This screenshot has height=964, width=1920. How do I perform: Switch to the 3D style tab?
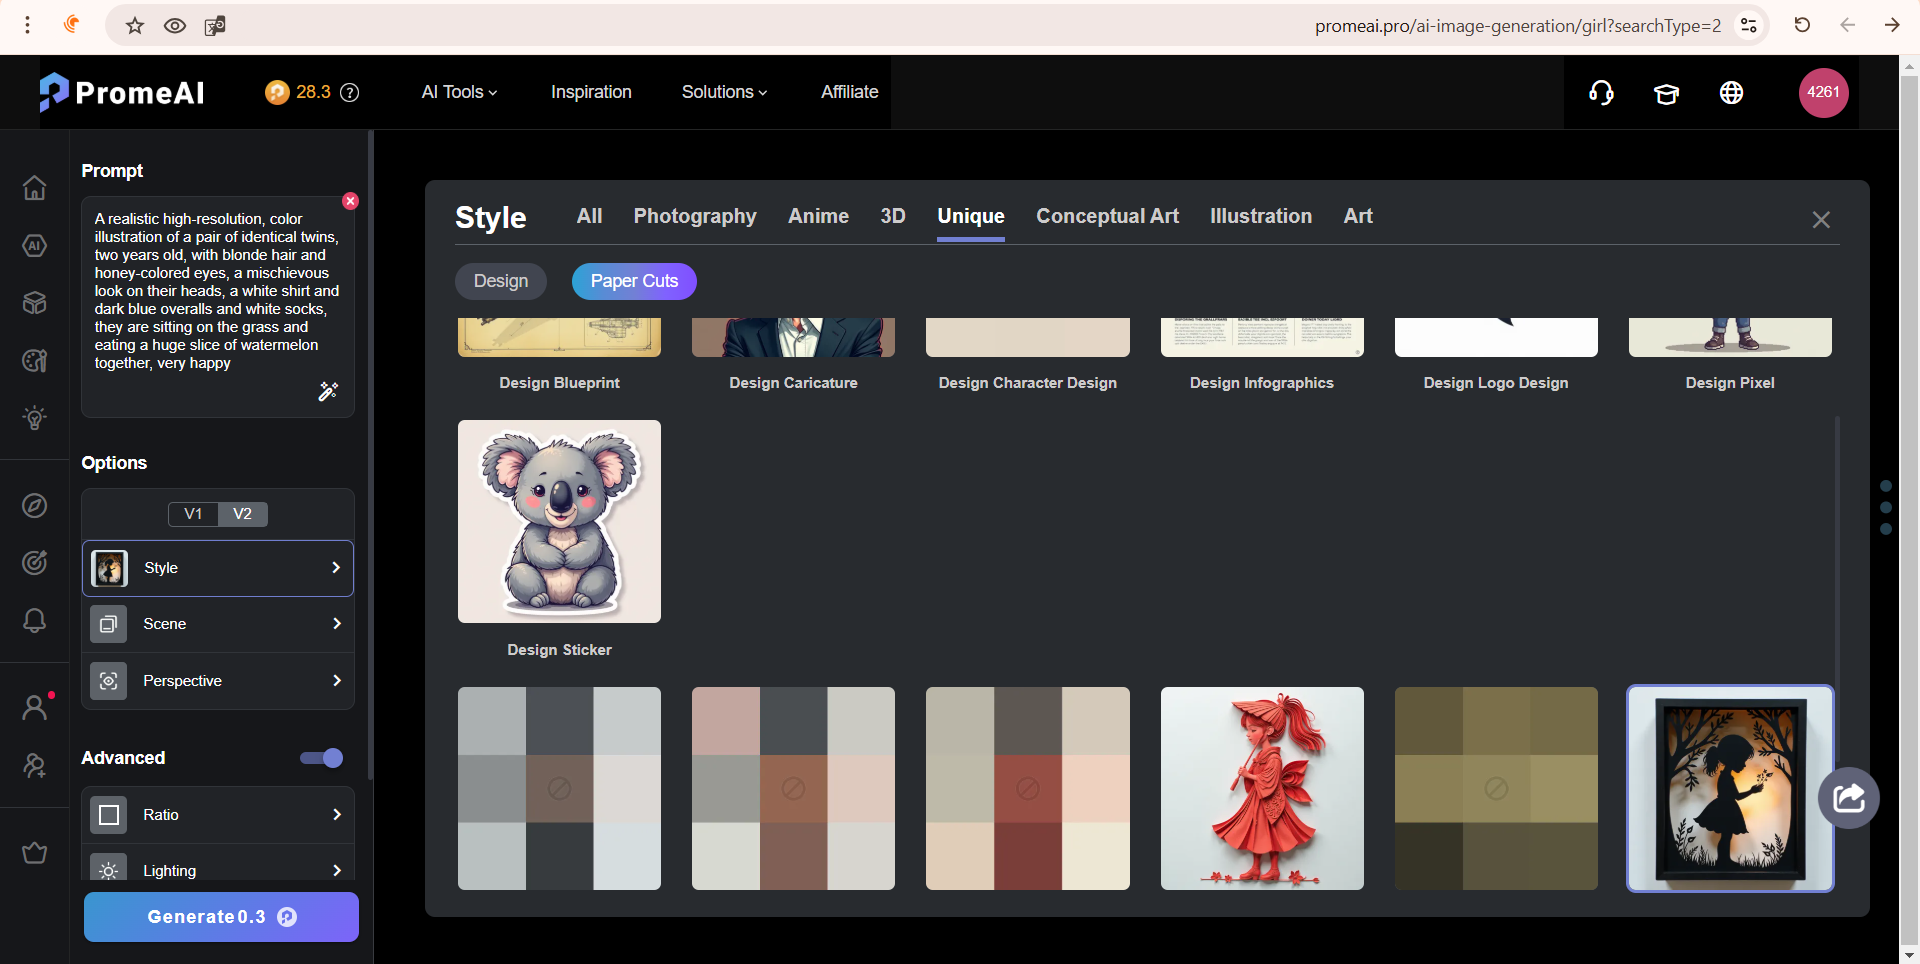pos(893,216)
